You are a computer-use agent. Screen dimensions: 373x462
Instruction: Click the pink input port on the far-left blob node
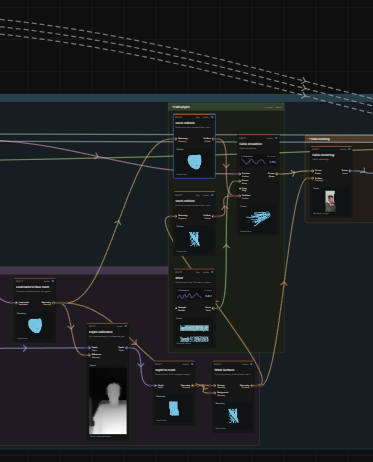click(16, 303)
